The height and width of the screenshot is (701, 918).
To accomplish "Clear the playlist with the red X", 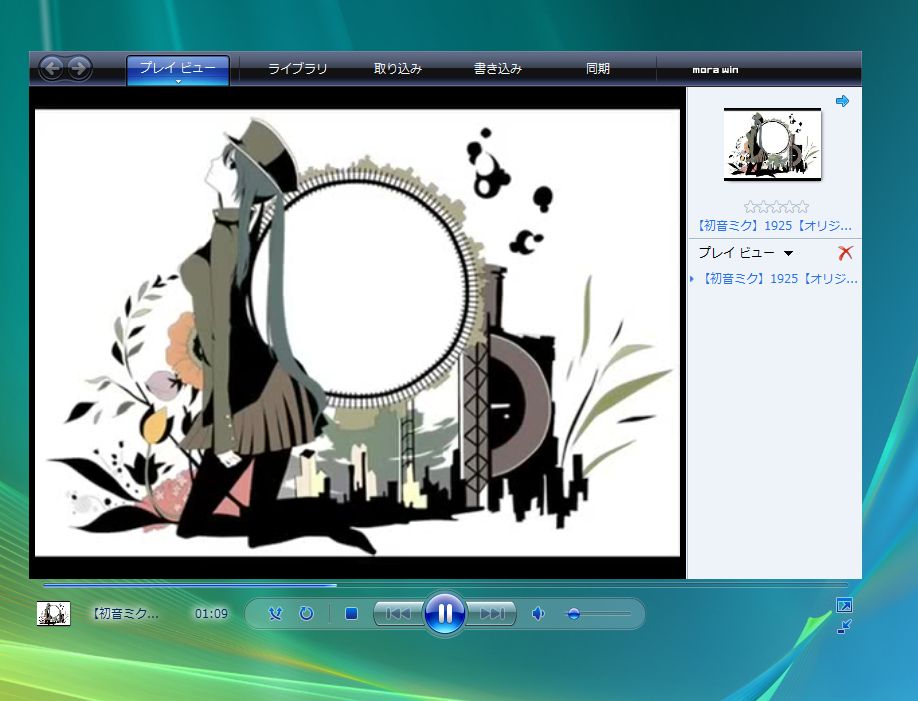I will pyautogui.click(x=845, y=252).
